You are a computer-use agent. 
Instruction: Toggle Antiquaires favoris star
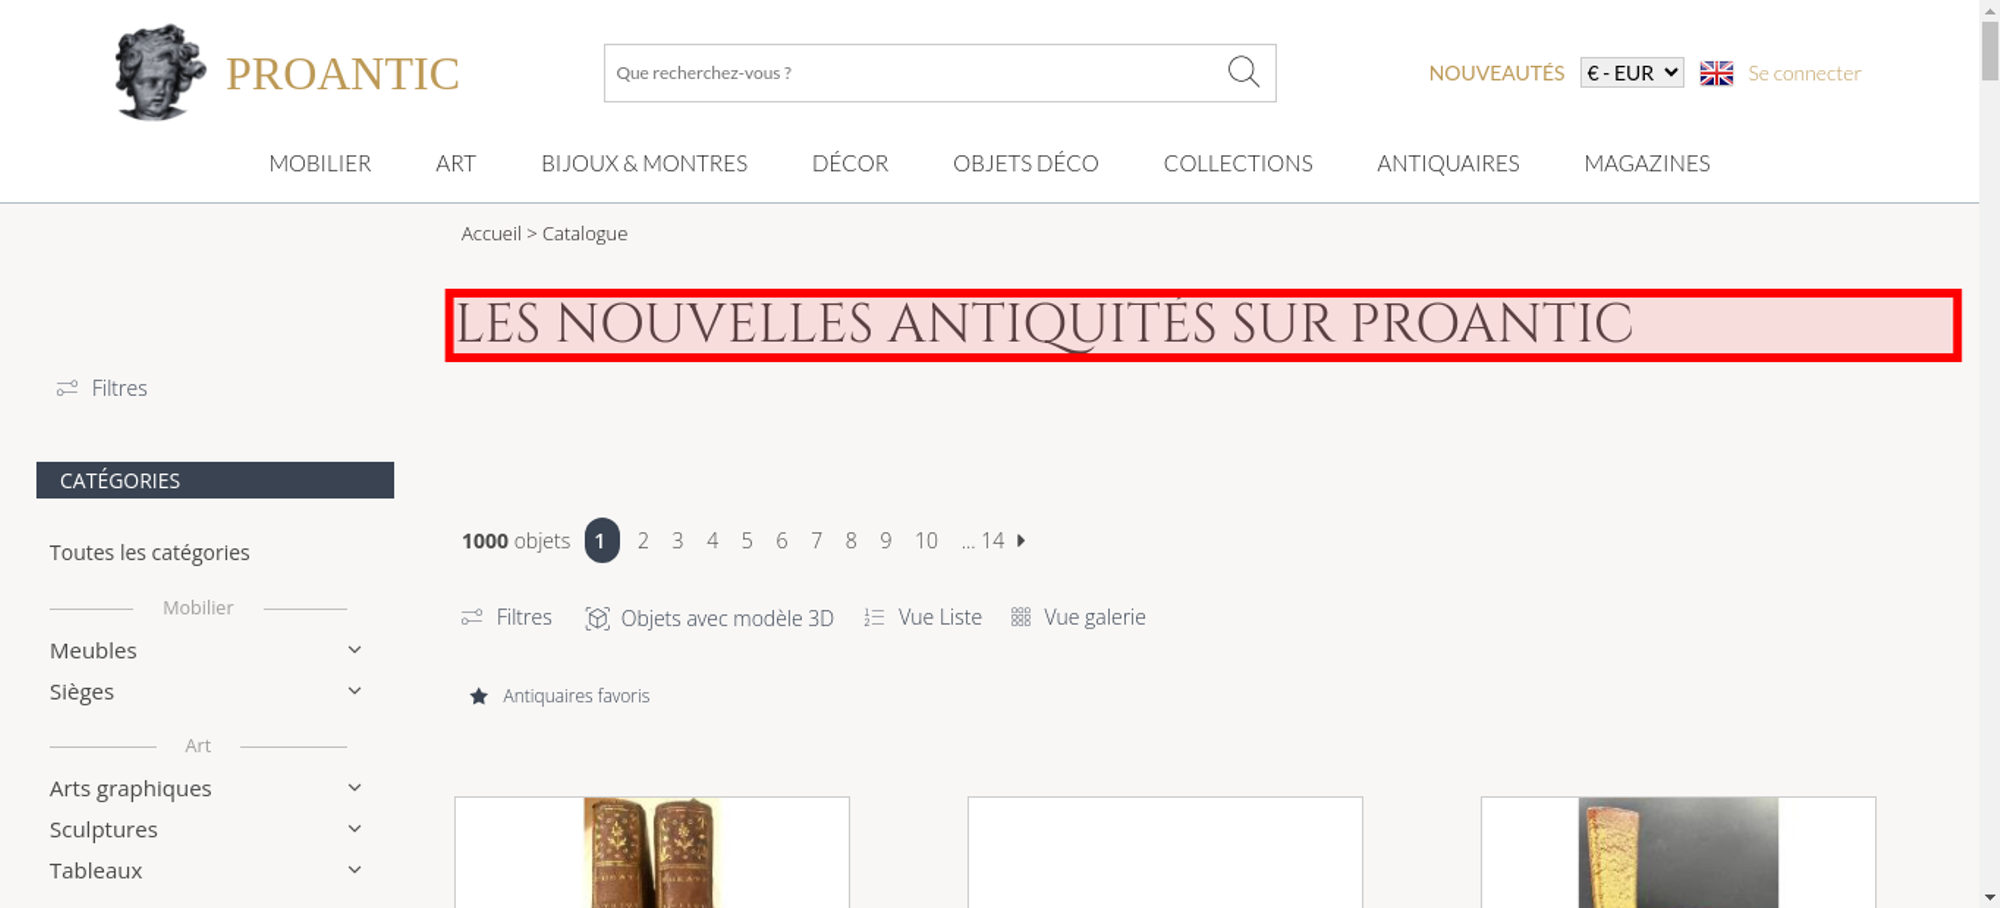(479, 696)
